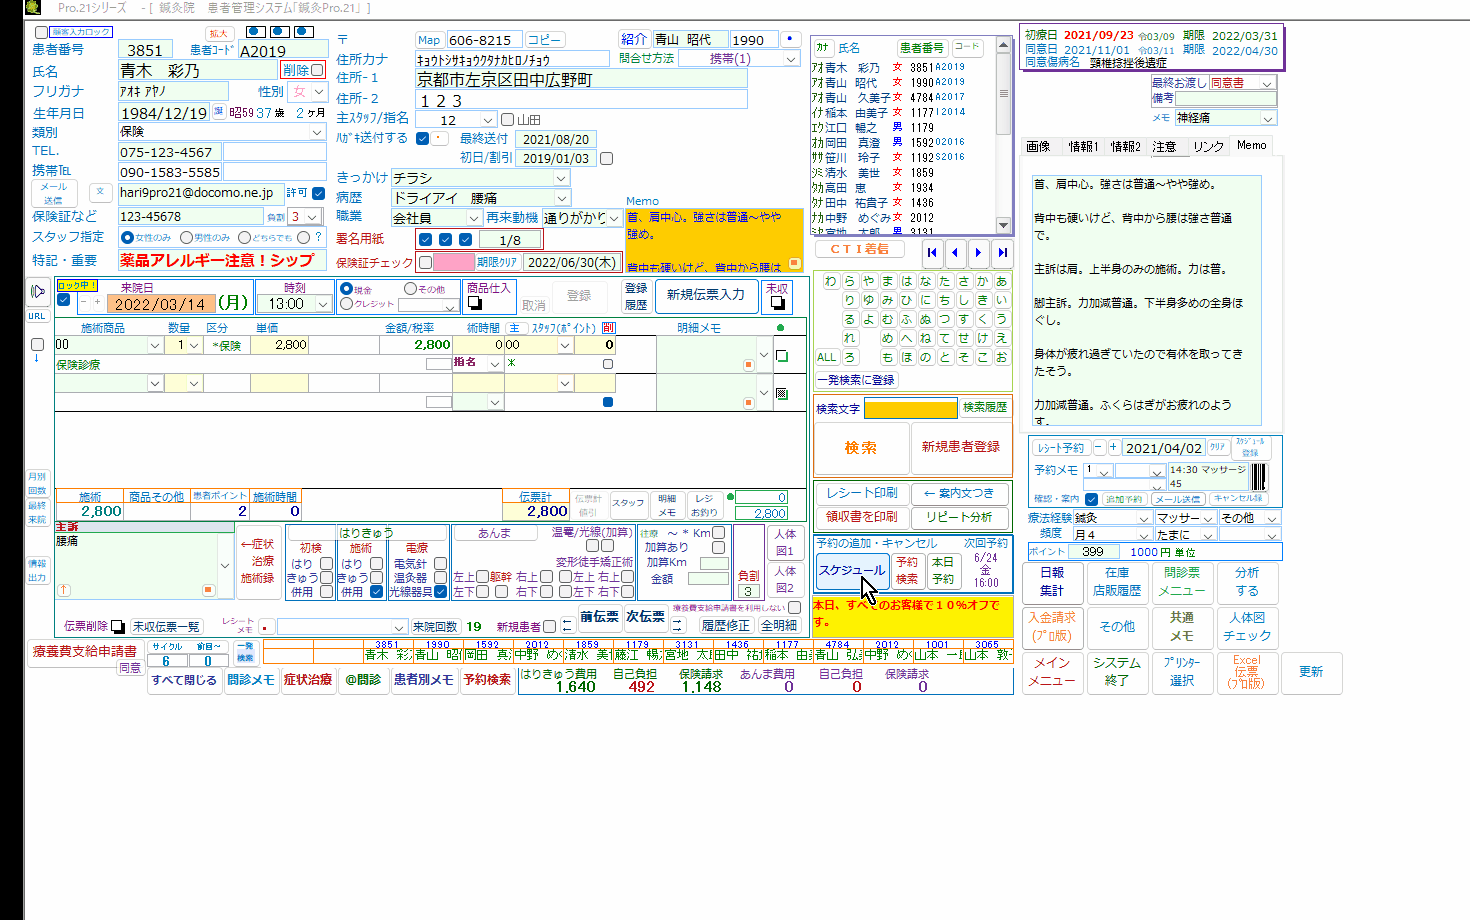Open the 時刻 13:00 dropdown
Screen dimensions: 1470x920
[322, 304]
